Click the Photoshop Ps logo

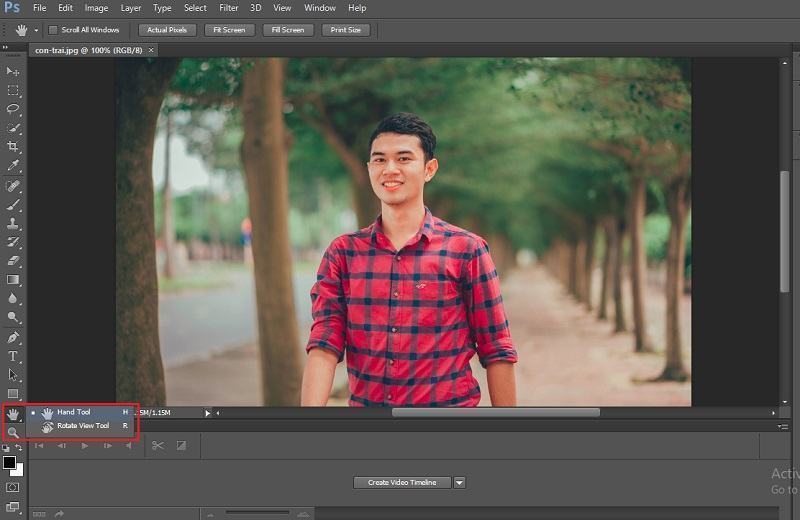pyautogui.click(x=12, y=8)
